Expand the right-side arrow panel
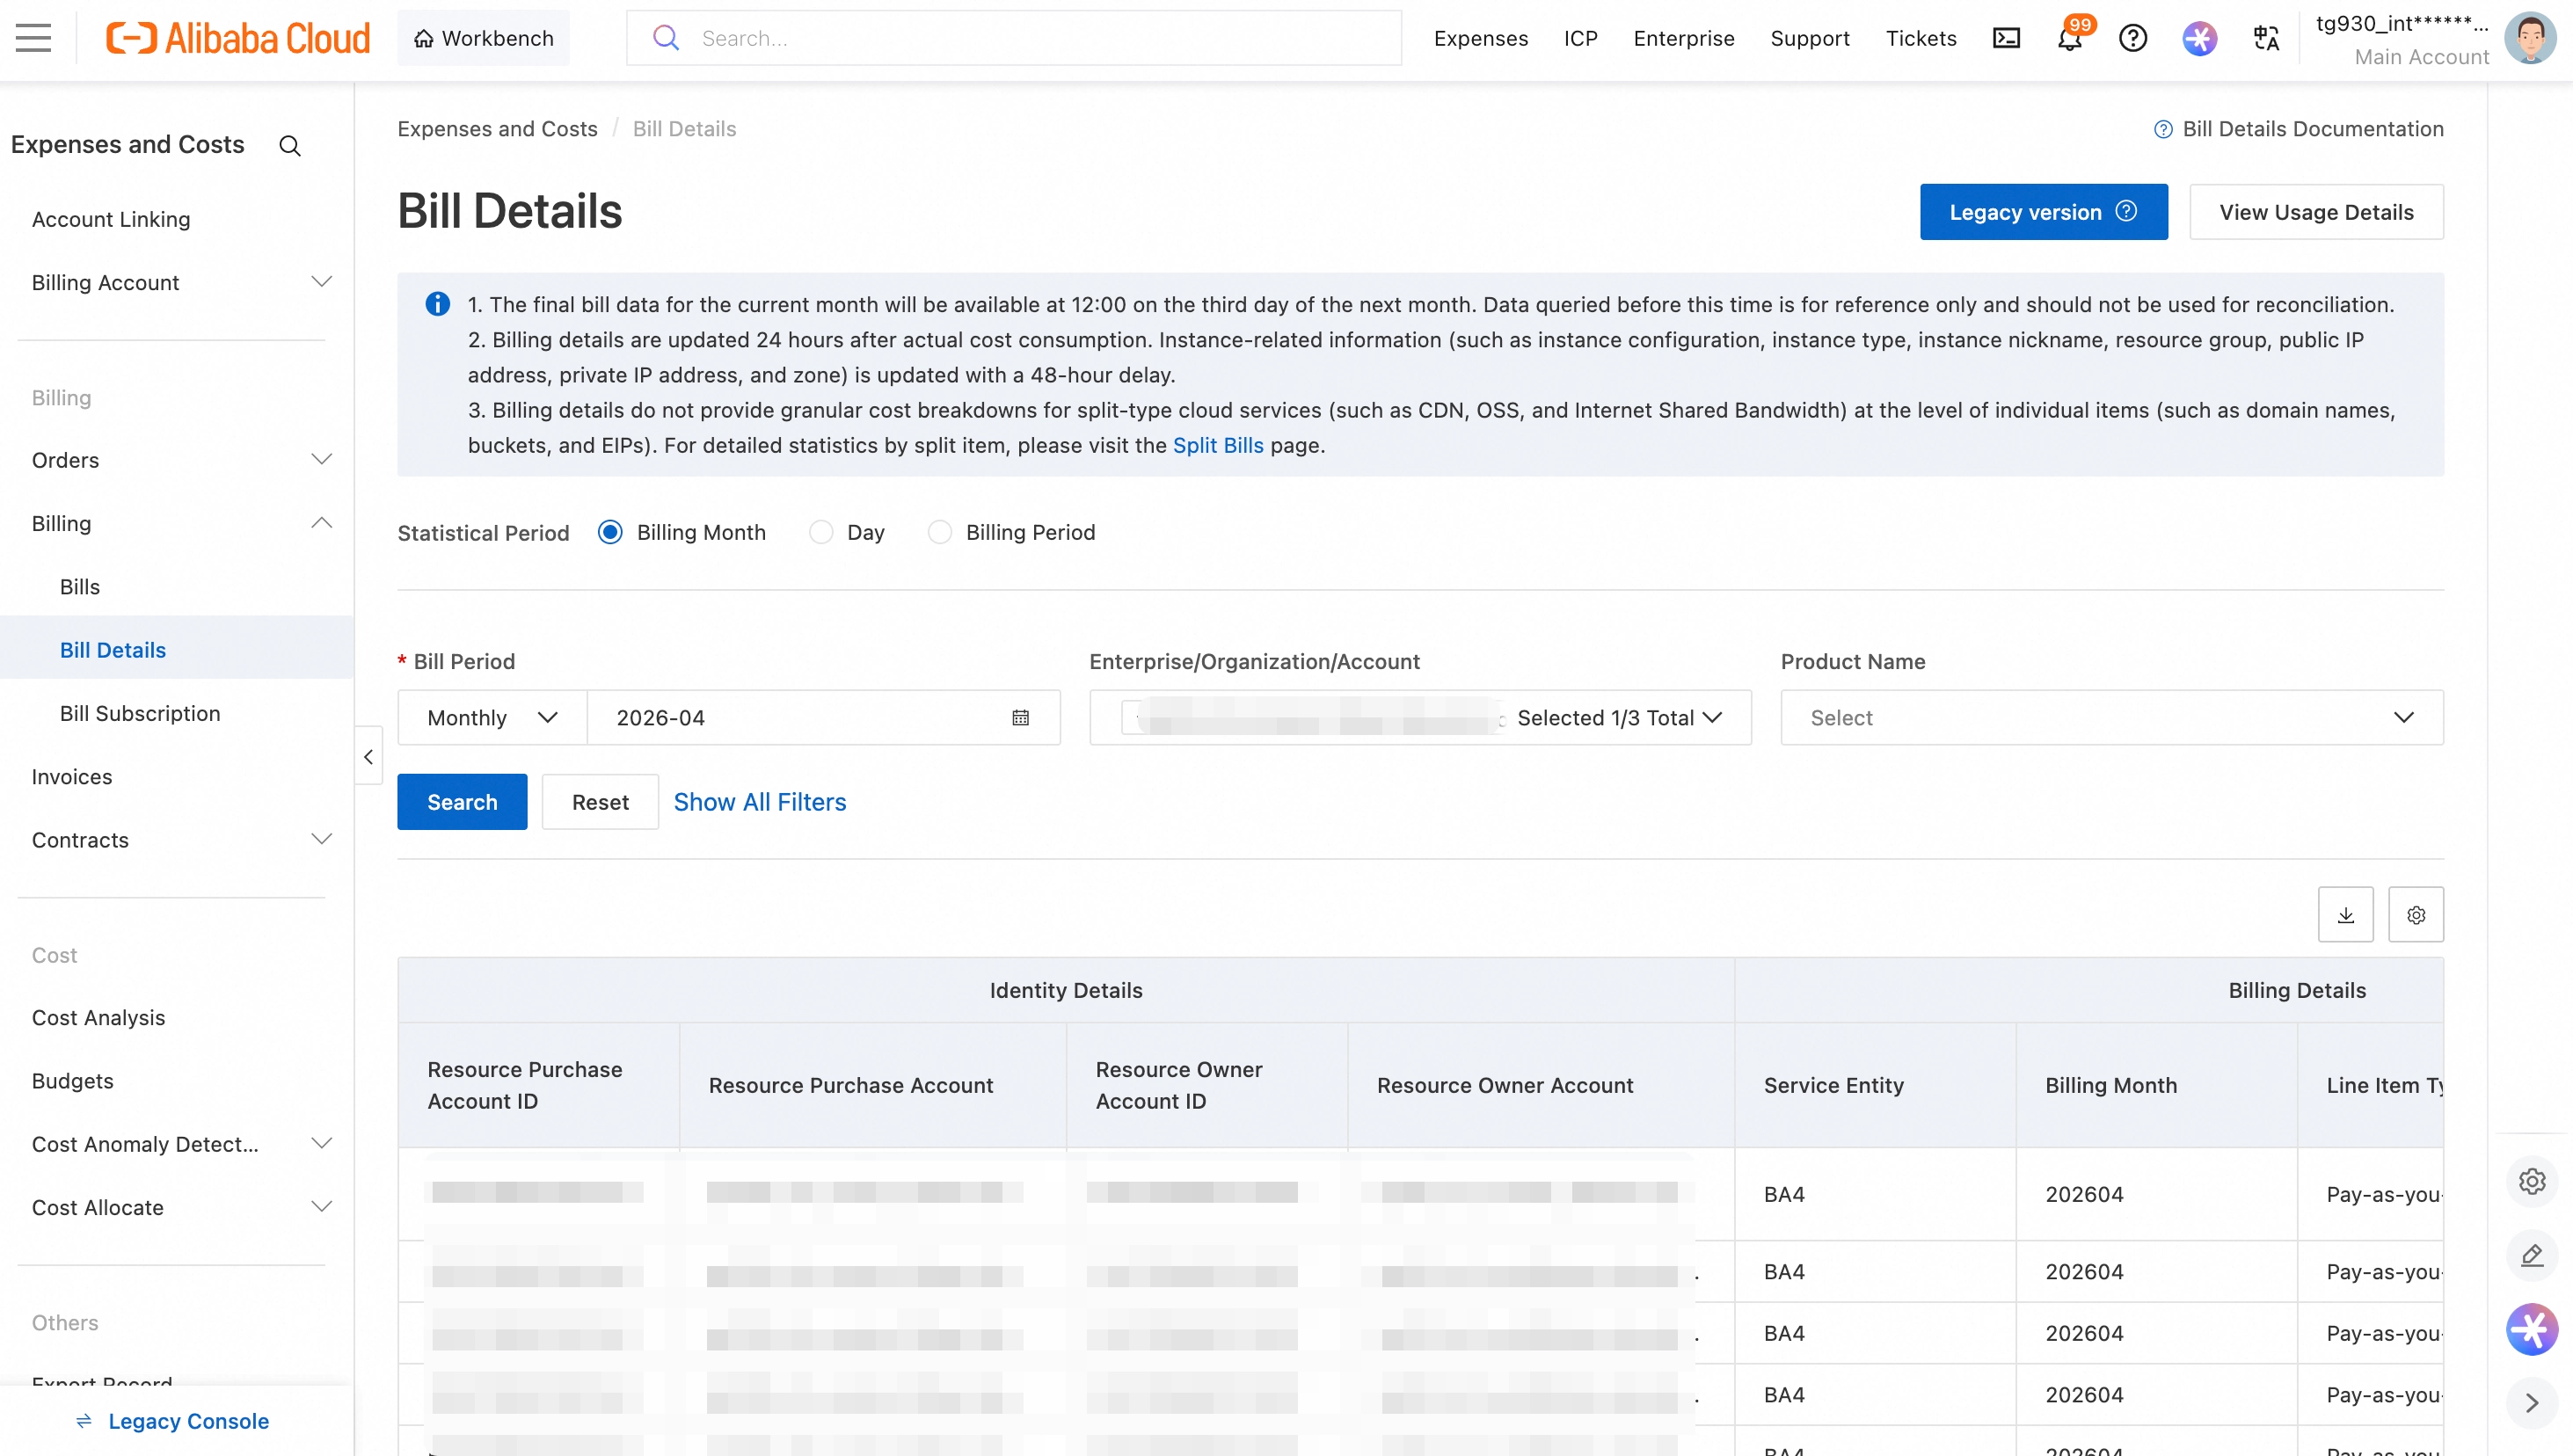This screenshot has width=2573, height=1456. pyautogui.click(x=2531, y=1403)
